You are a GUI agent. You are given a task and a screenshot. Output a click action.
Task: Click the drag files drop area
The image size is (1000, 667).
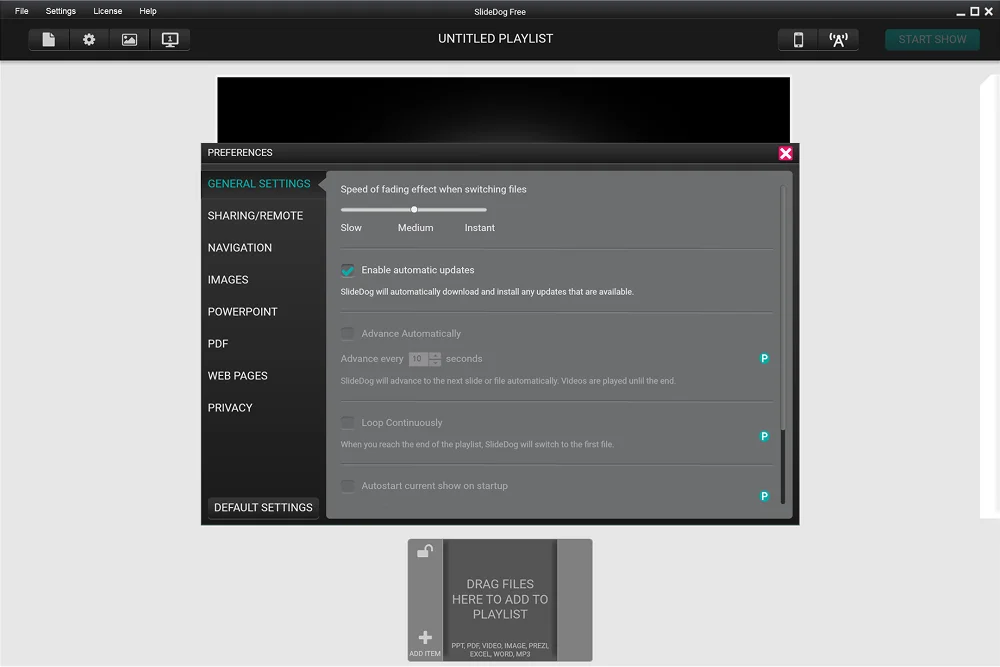500,599
